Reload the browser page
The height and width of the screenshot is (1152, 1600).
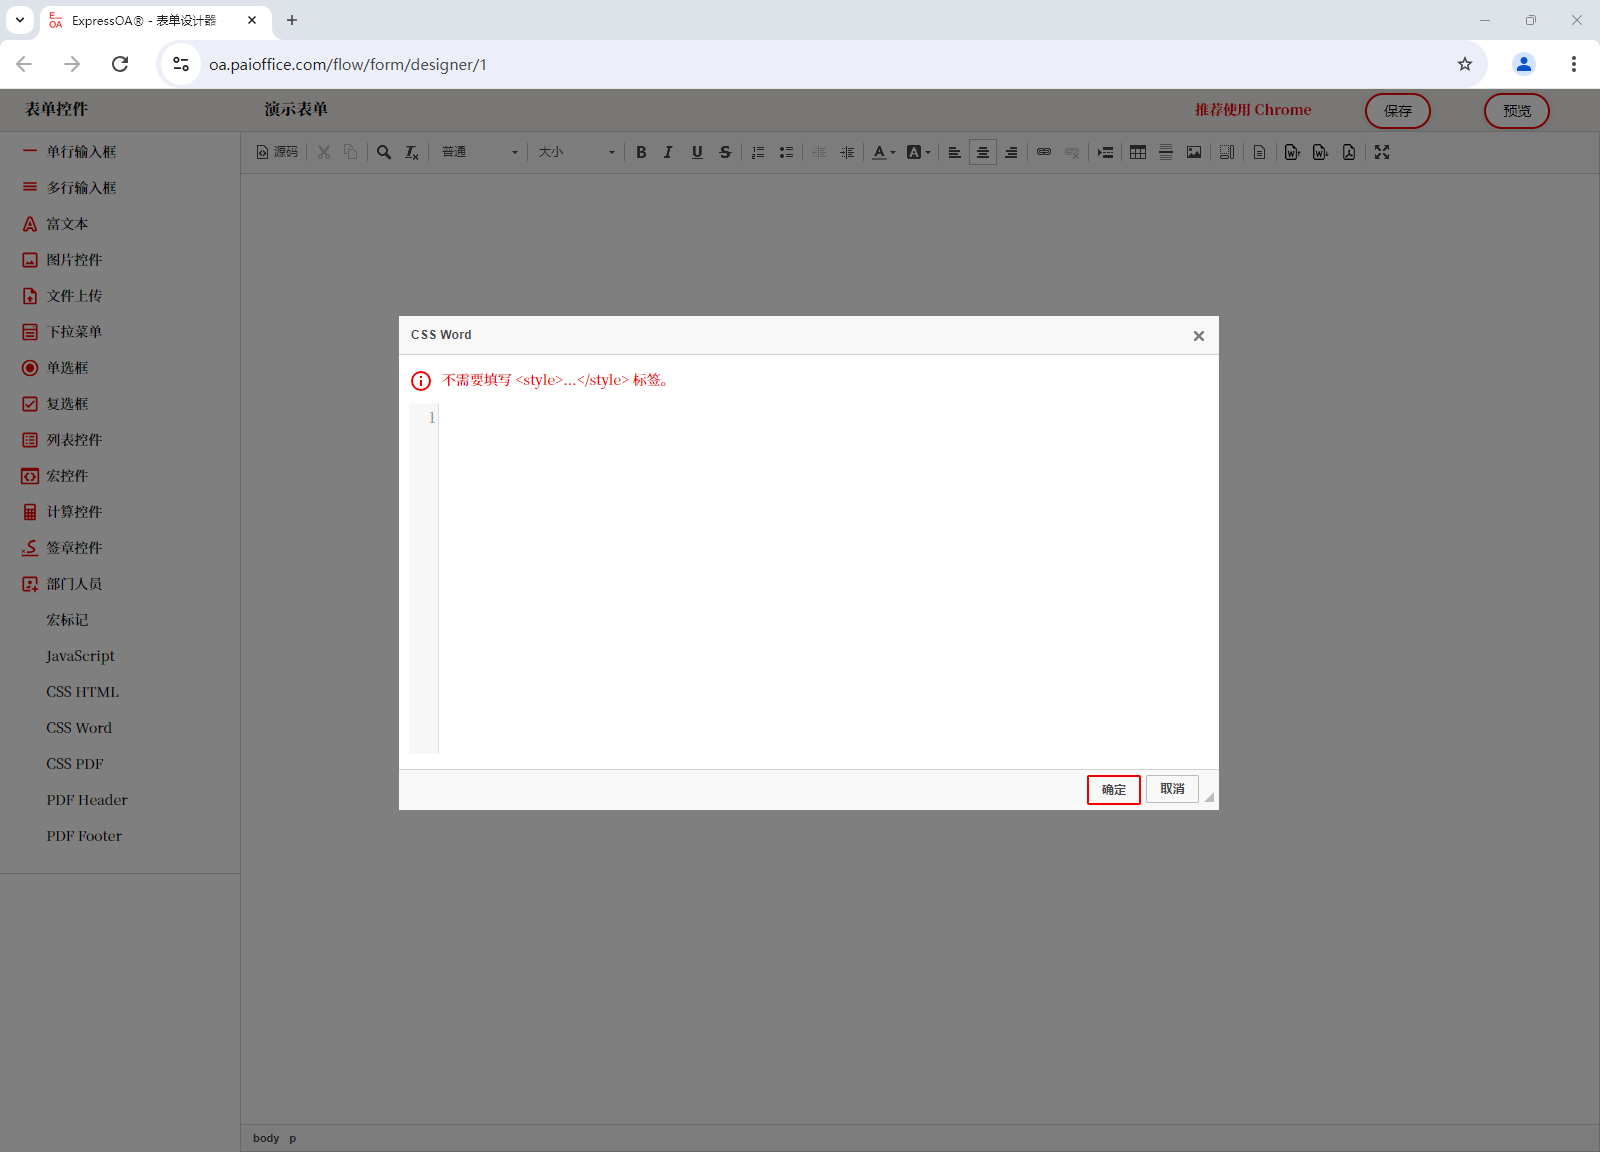(120, 64)
